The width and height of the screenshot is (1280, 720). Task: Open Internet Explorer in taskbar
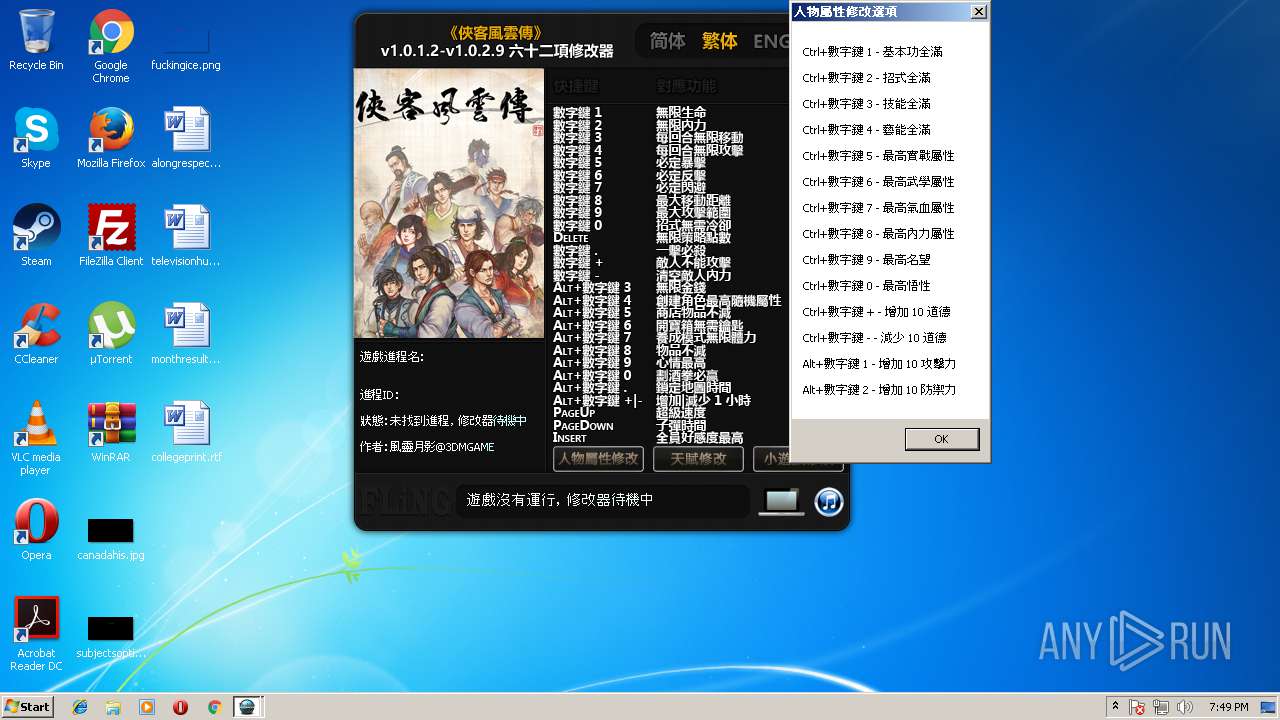click(80, 707)
